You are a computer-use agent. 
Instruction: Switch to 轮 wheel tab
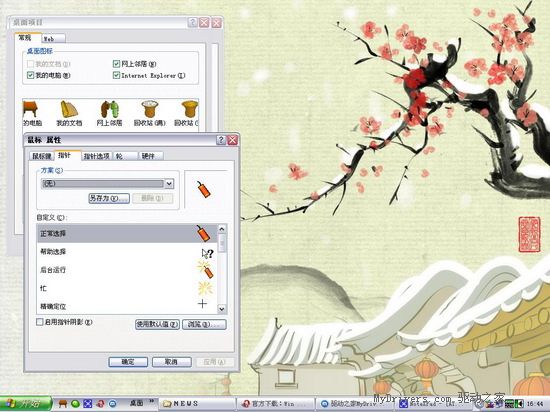point(125,156)
